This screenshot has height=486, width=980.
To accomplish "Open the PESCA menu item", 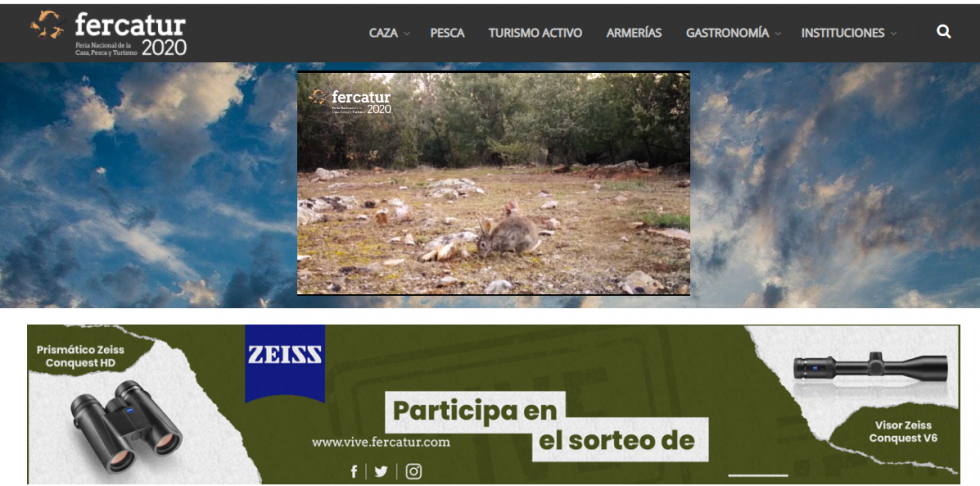I will (447, 33).
